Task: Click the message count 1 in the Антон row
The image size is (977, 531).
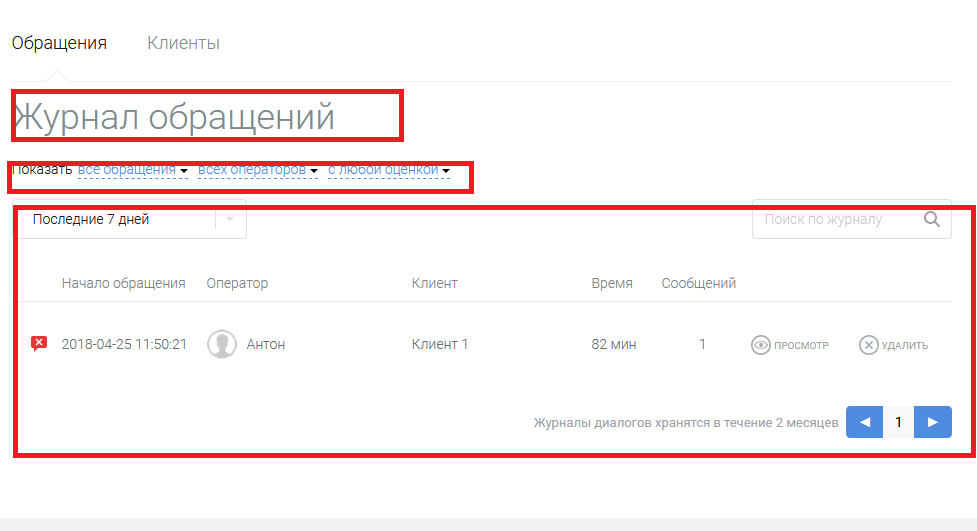Action: tap(702, 344)
